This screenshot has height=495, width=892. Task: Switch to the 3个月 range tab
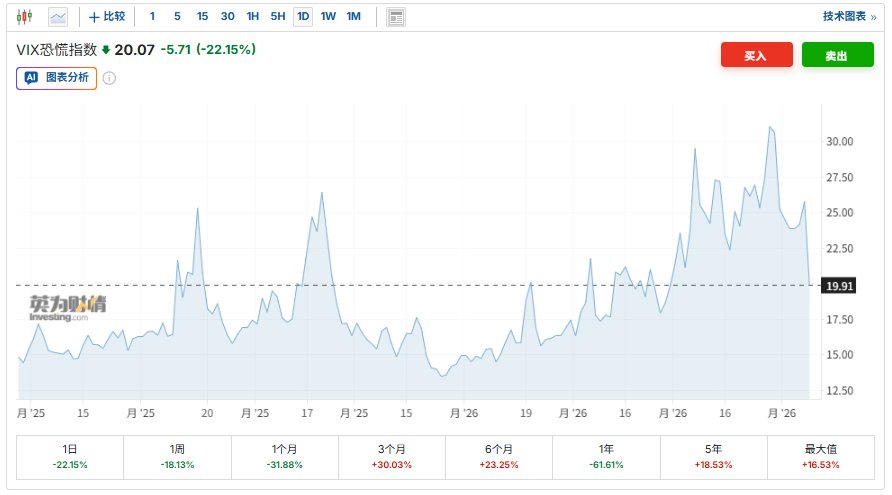[392, 457]
